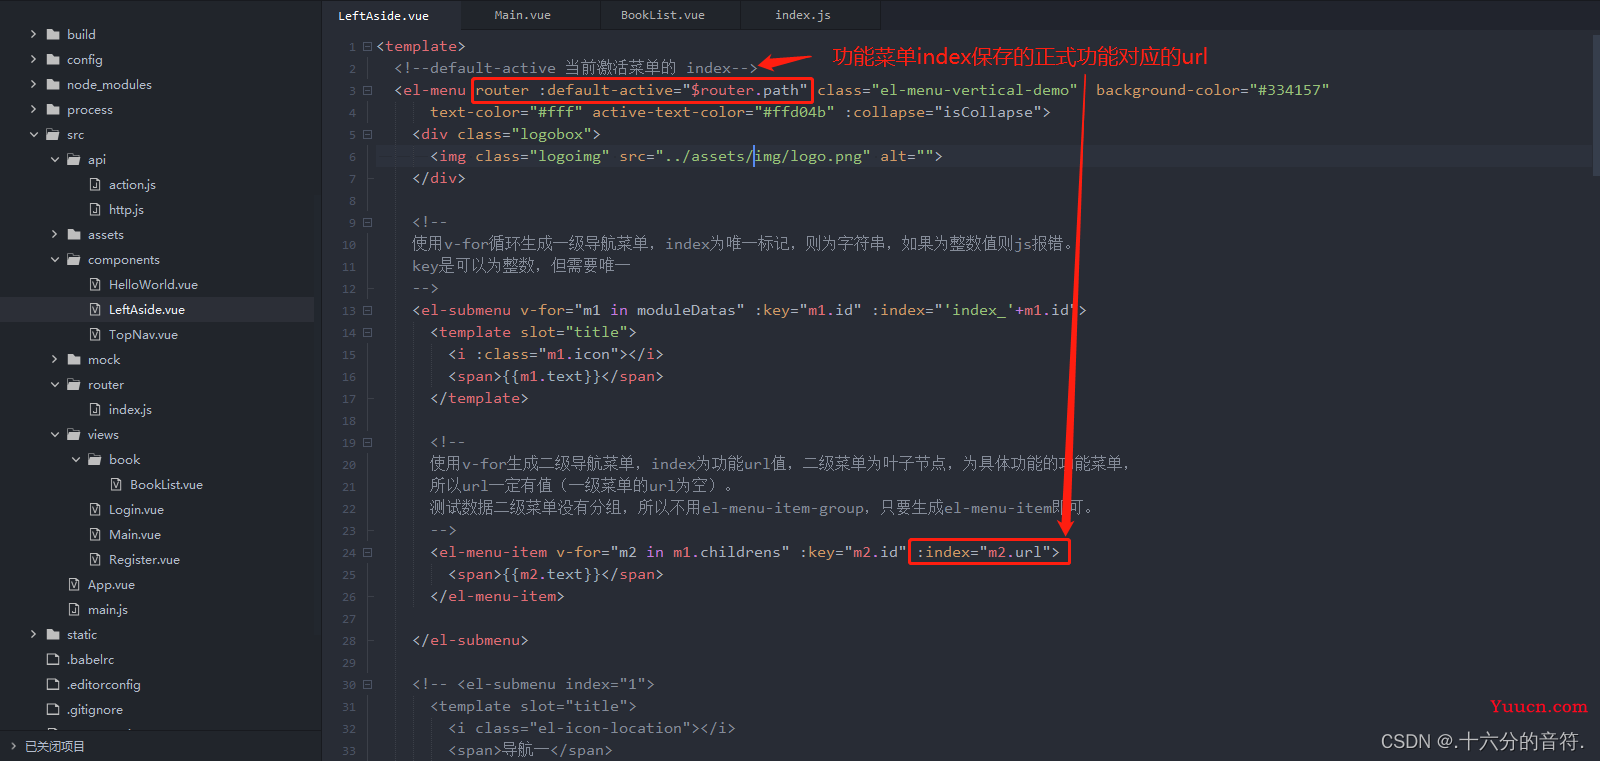This screenshot has width=1600, height=761.
Task: Expand the mock folder chevron
Action: (54, 359)
